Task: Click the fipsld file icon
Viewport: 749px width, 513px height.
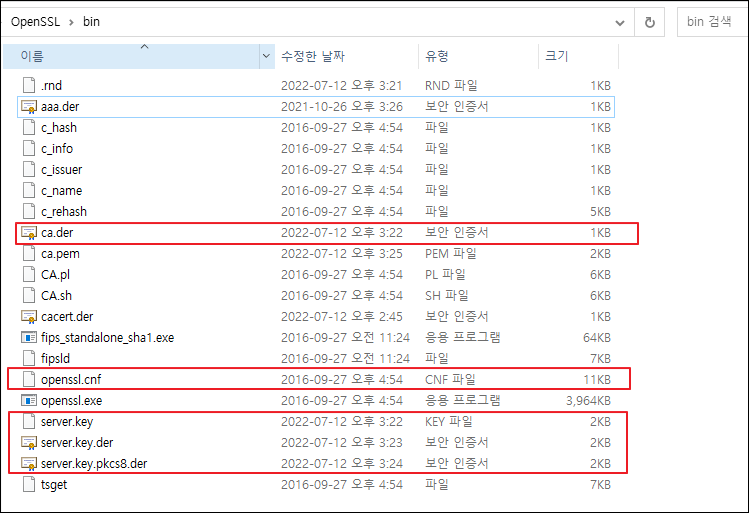Action: click(29, 359)
